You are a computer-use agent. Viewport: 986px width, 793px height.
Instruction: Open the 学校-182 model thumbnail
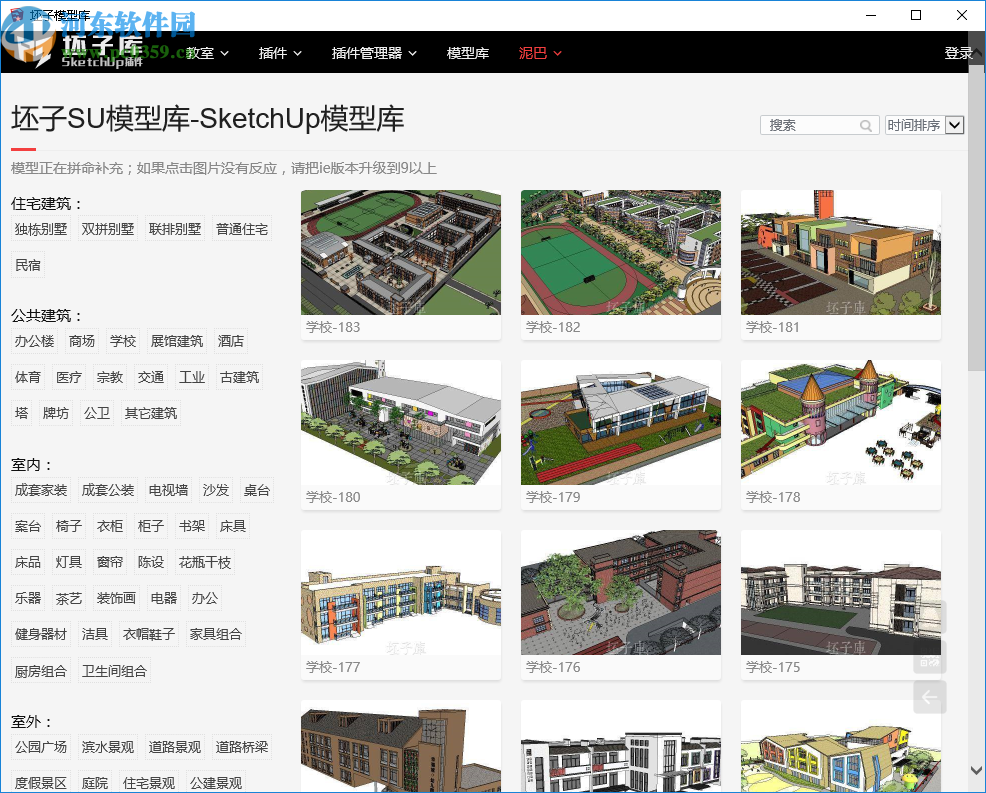click(621, 252)
